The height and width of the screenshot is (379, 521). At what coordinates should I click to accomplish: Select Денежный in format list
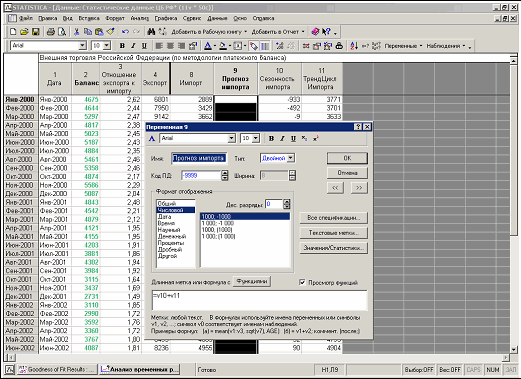(175, 236)
